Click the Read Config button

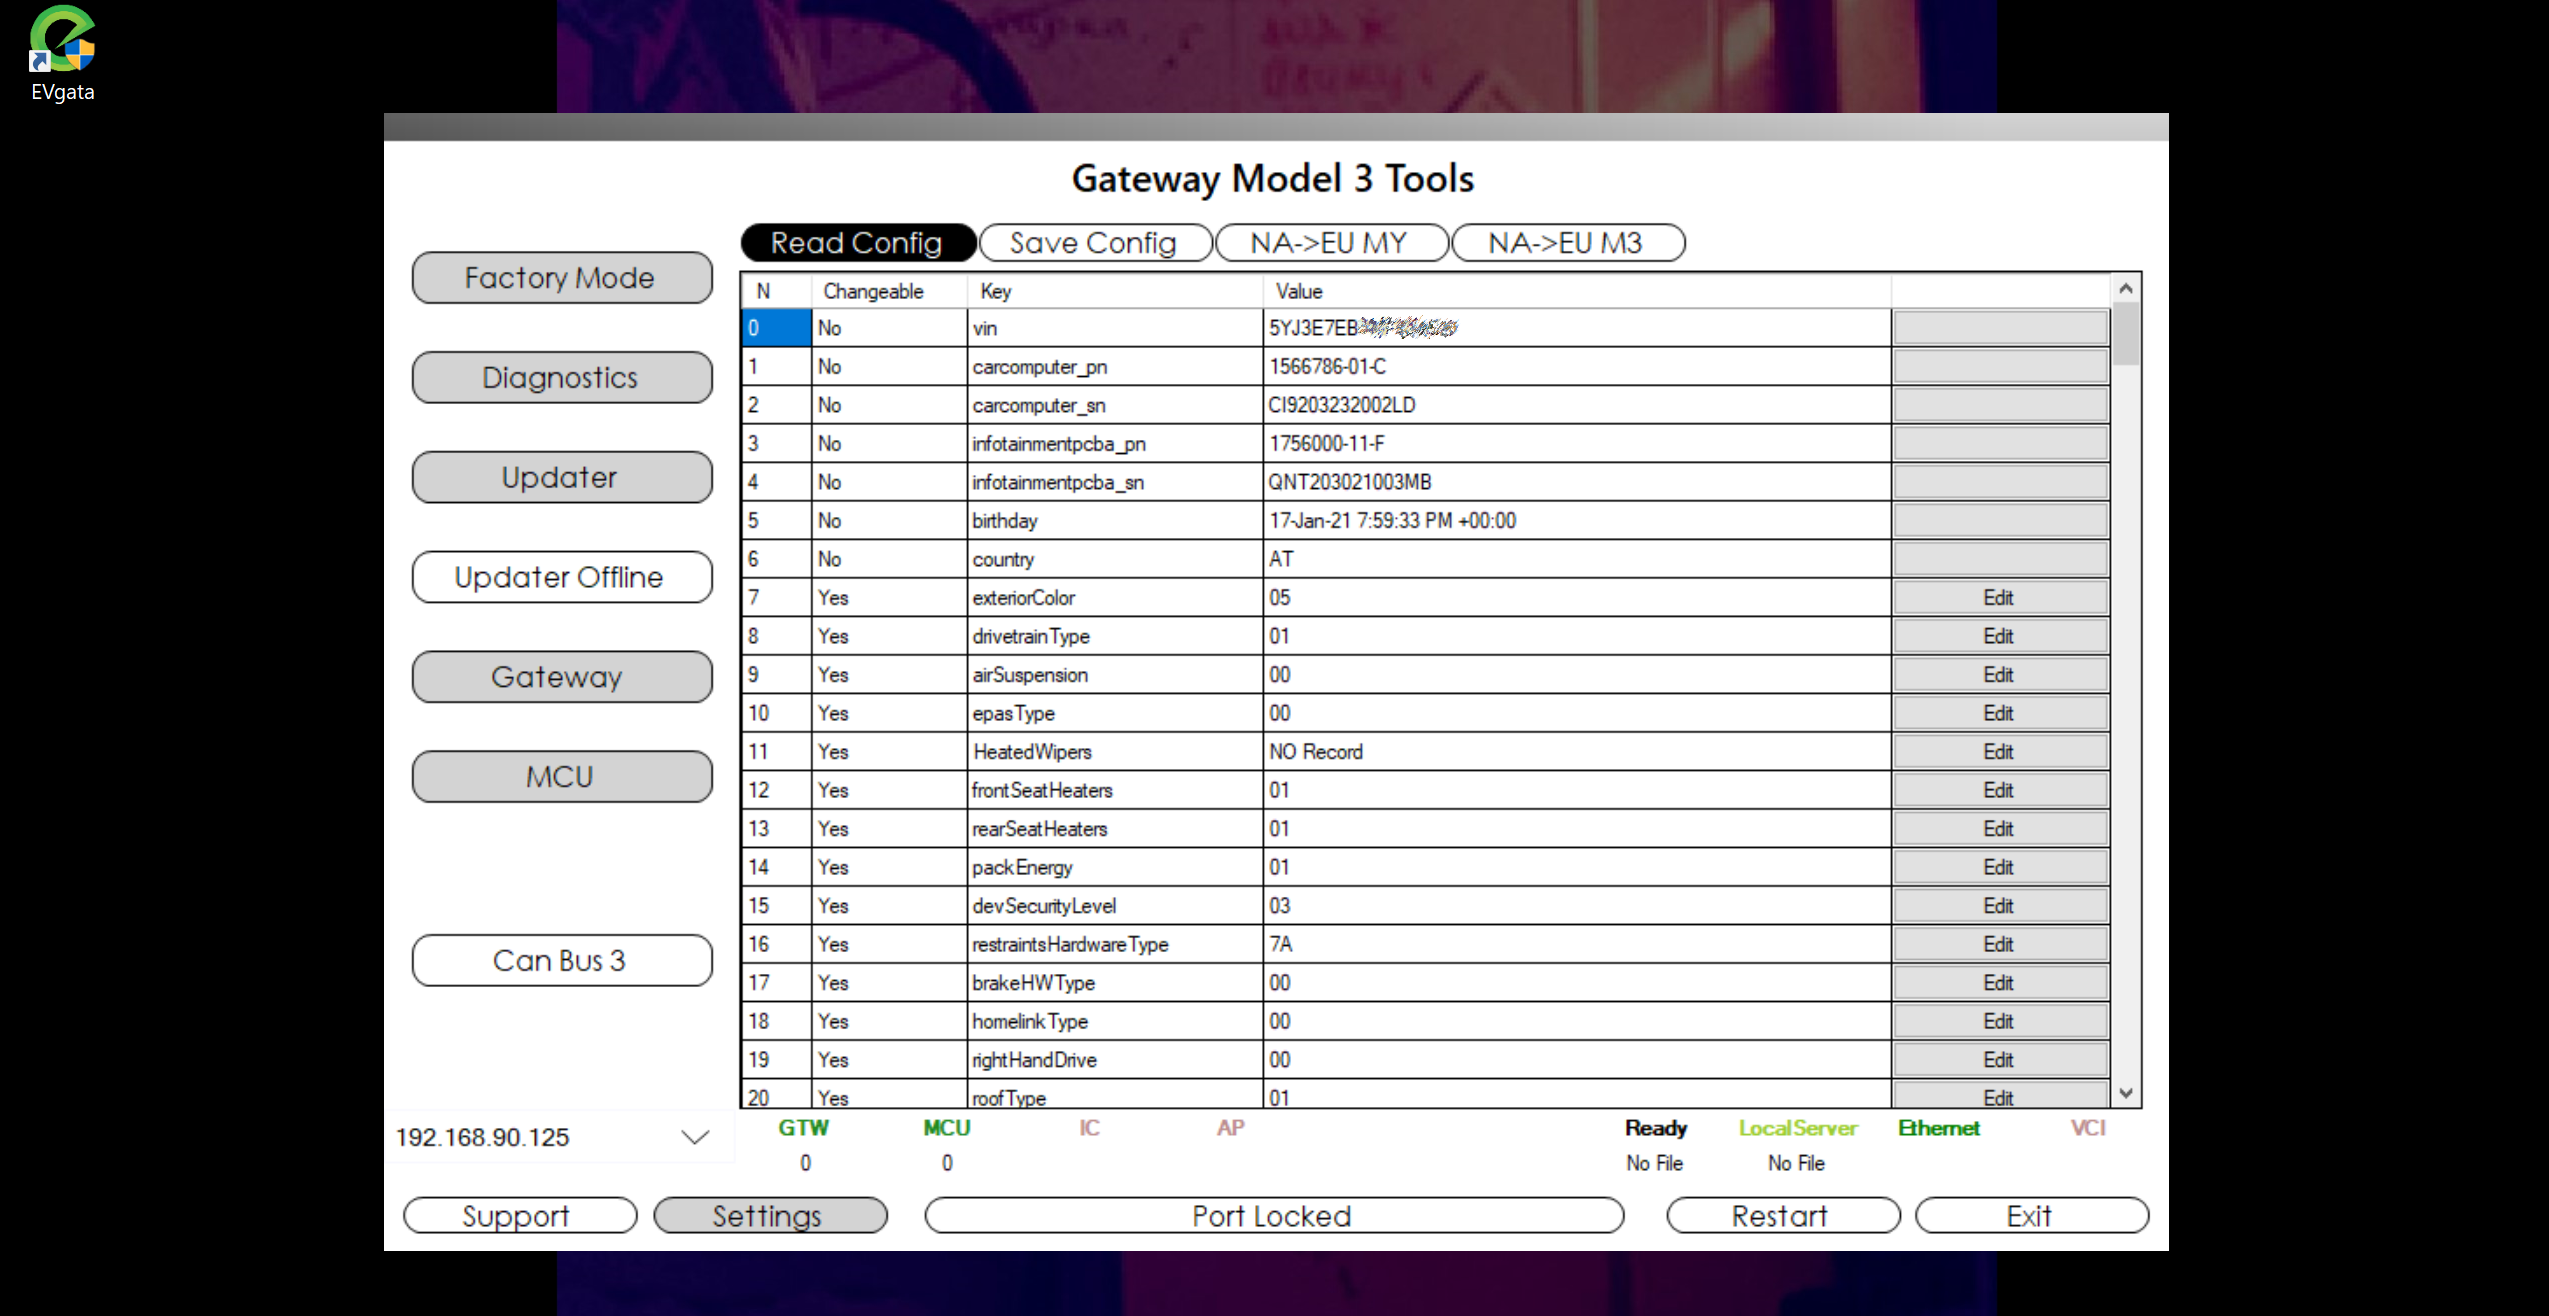857,243
